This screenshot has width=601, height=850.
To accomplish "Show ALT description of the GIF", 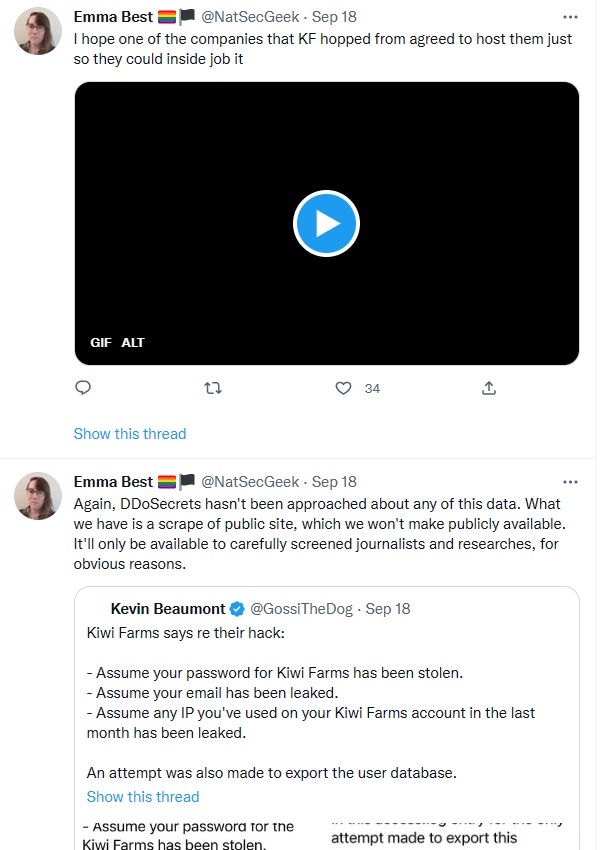I will [133, 342].
